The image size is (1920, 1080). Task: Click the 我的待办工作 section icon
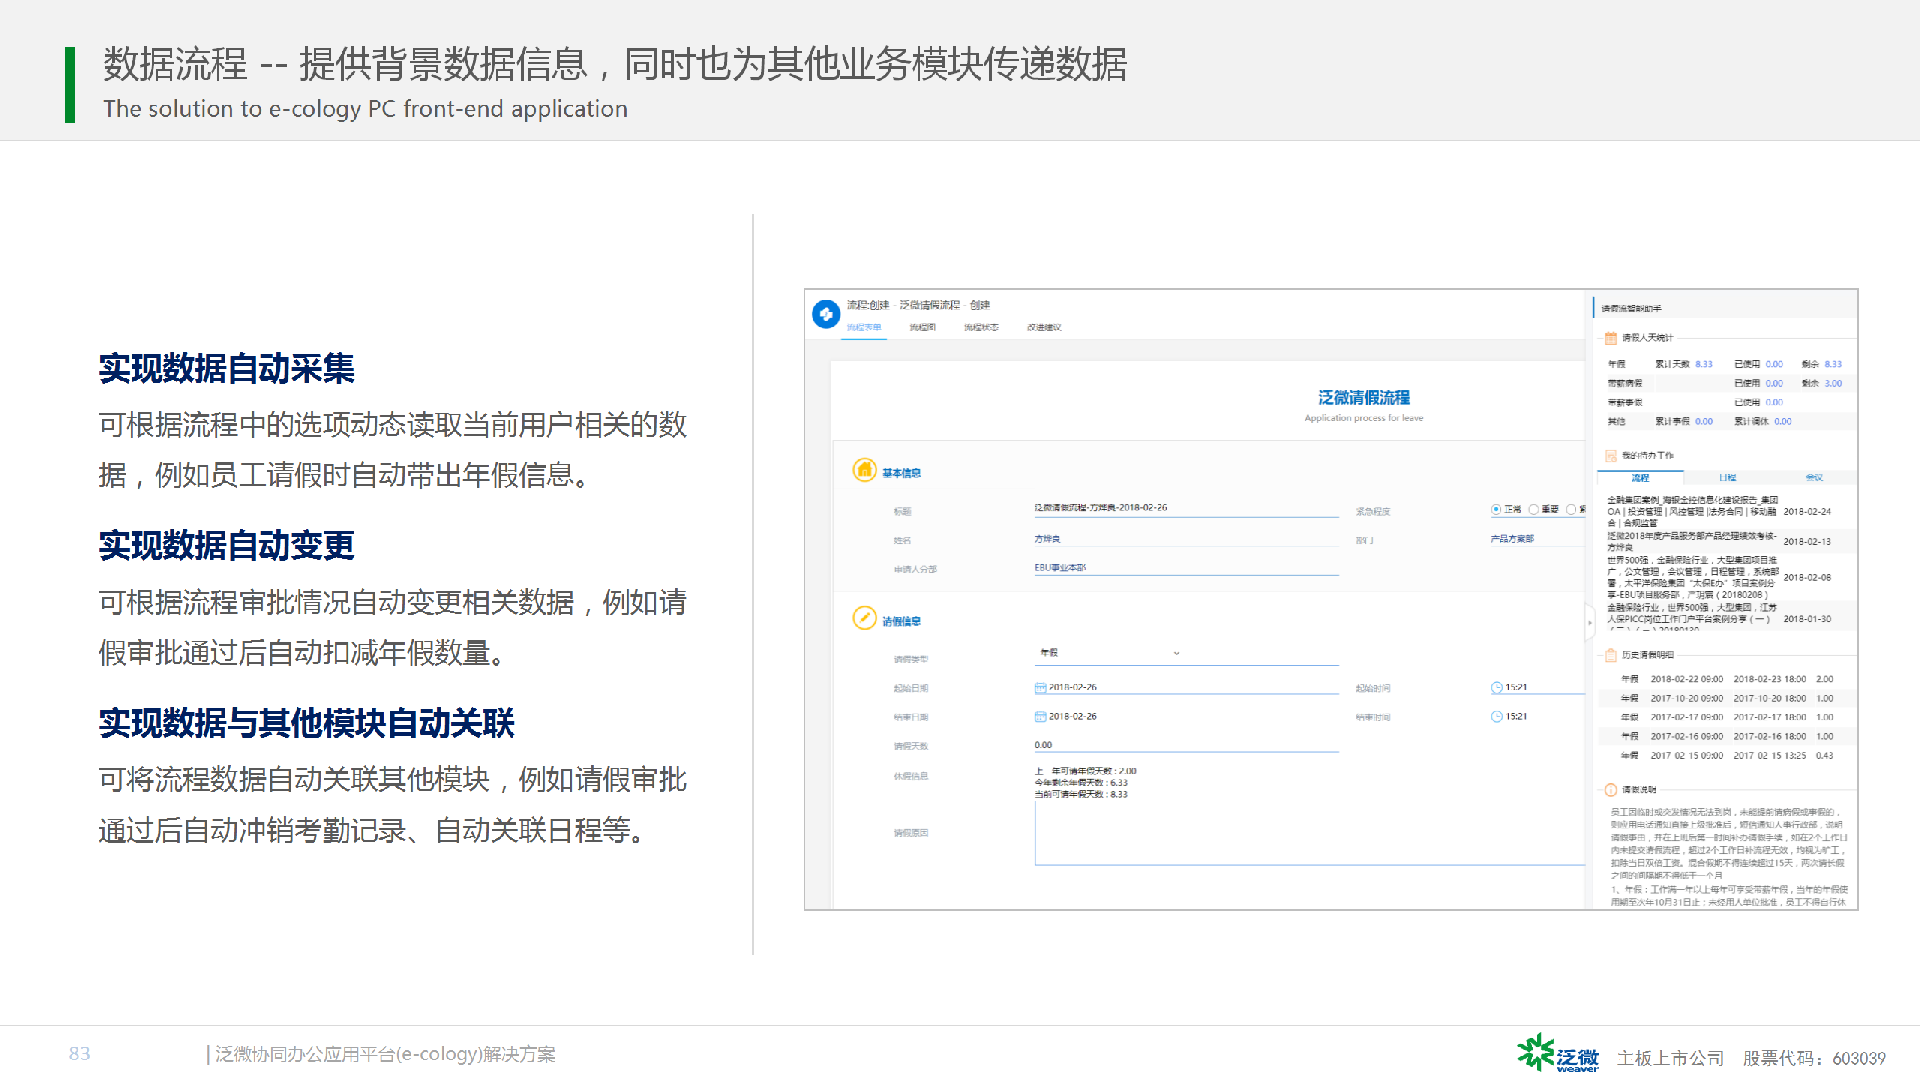tap(1611, 456)
